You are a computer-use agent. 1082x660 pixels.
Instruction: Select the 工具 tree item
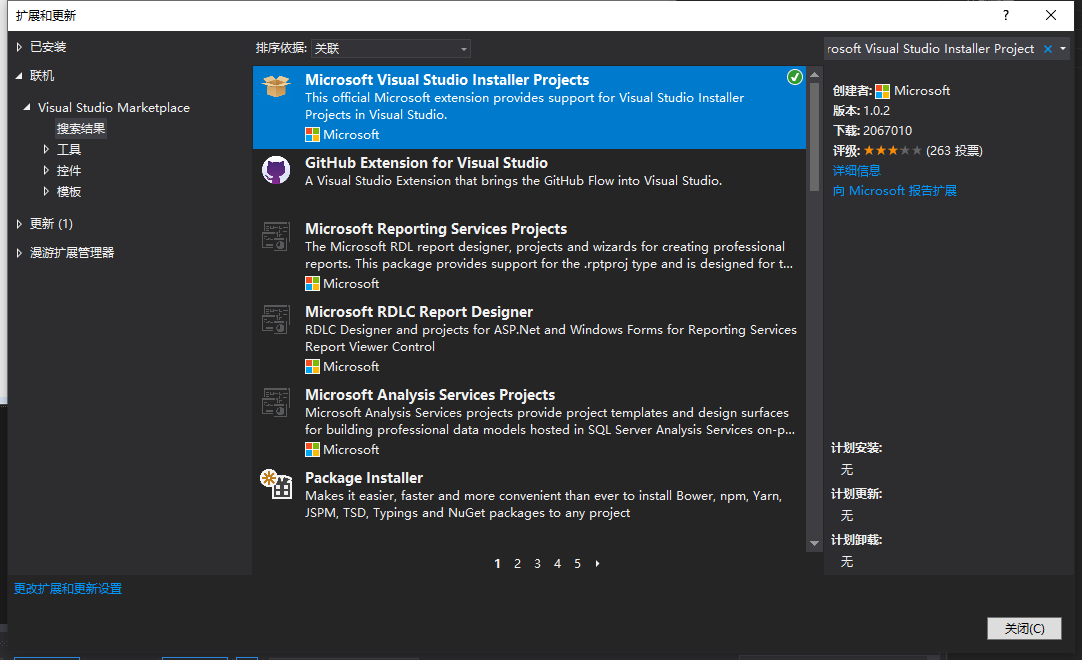pyautogui.click(x=69, y=150)
